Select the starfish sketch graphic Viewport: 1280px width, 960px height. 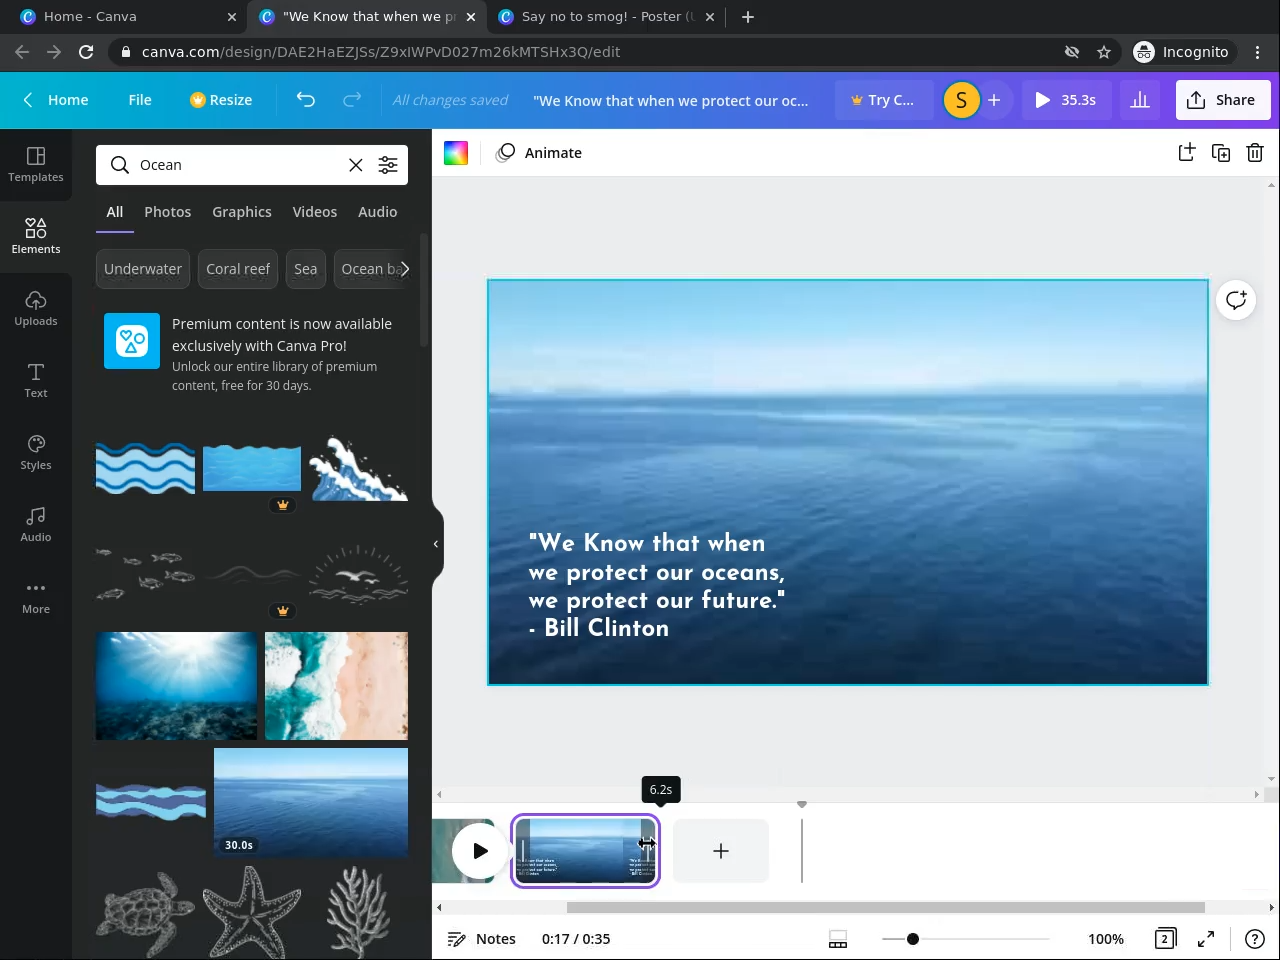click(x=252, y=913)
